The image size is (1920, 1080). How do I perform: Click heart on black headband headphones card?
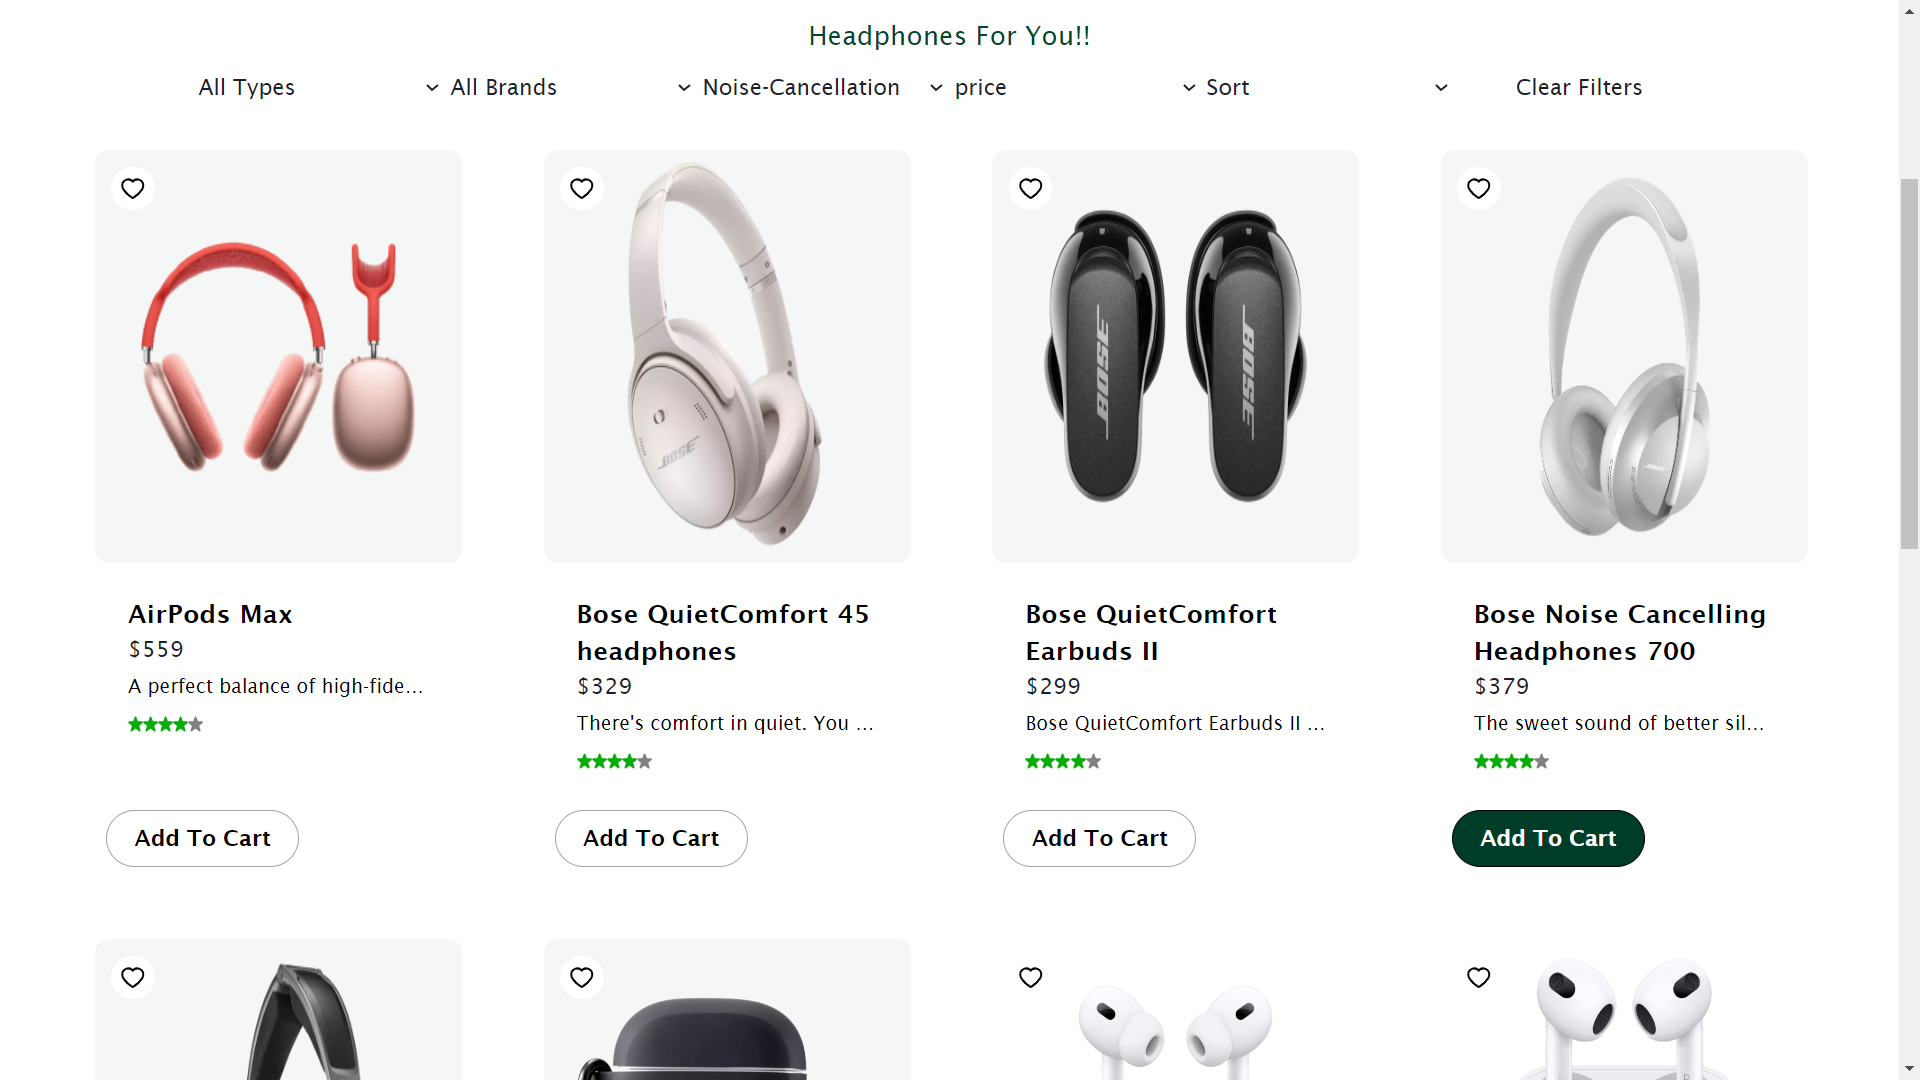pyautogui.click(x=133, y=977)
